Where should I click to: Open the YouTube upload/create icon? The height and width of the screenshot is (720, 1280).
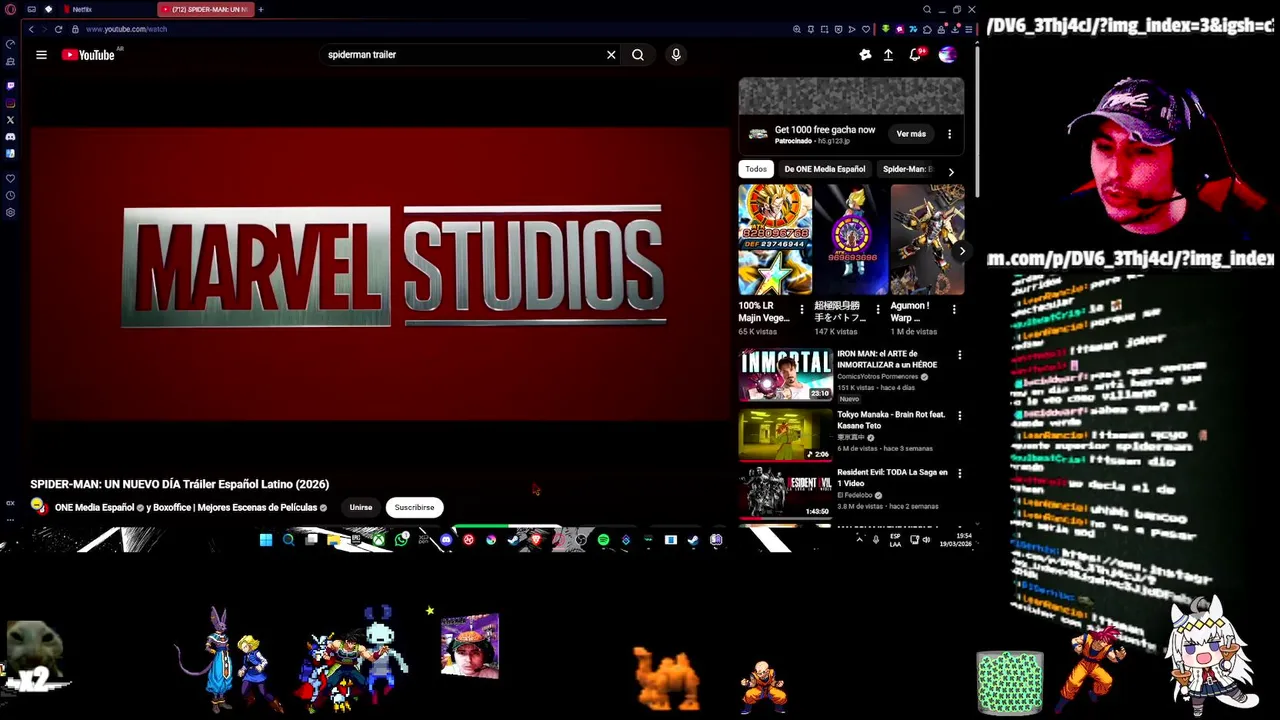(888, 55)
